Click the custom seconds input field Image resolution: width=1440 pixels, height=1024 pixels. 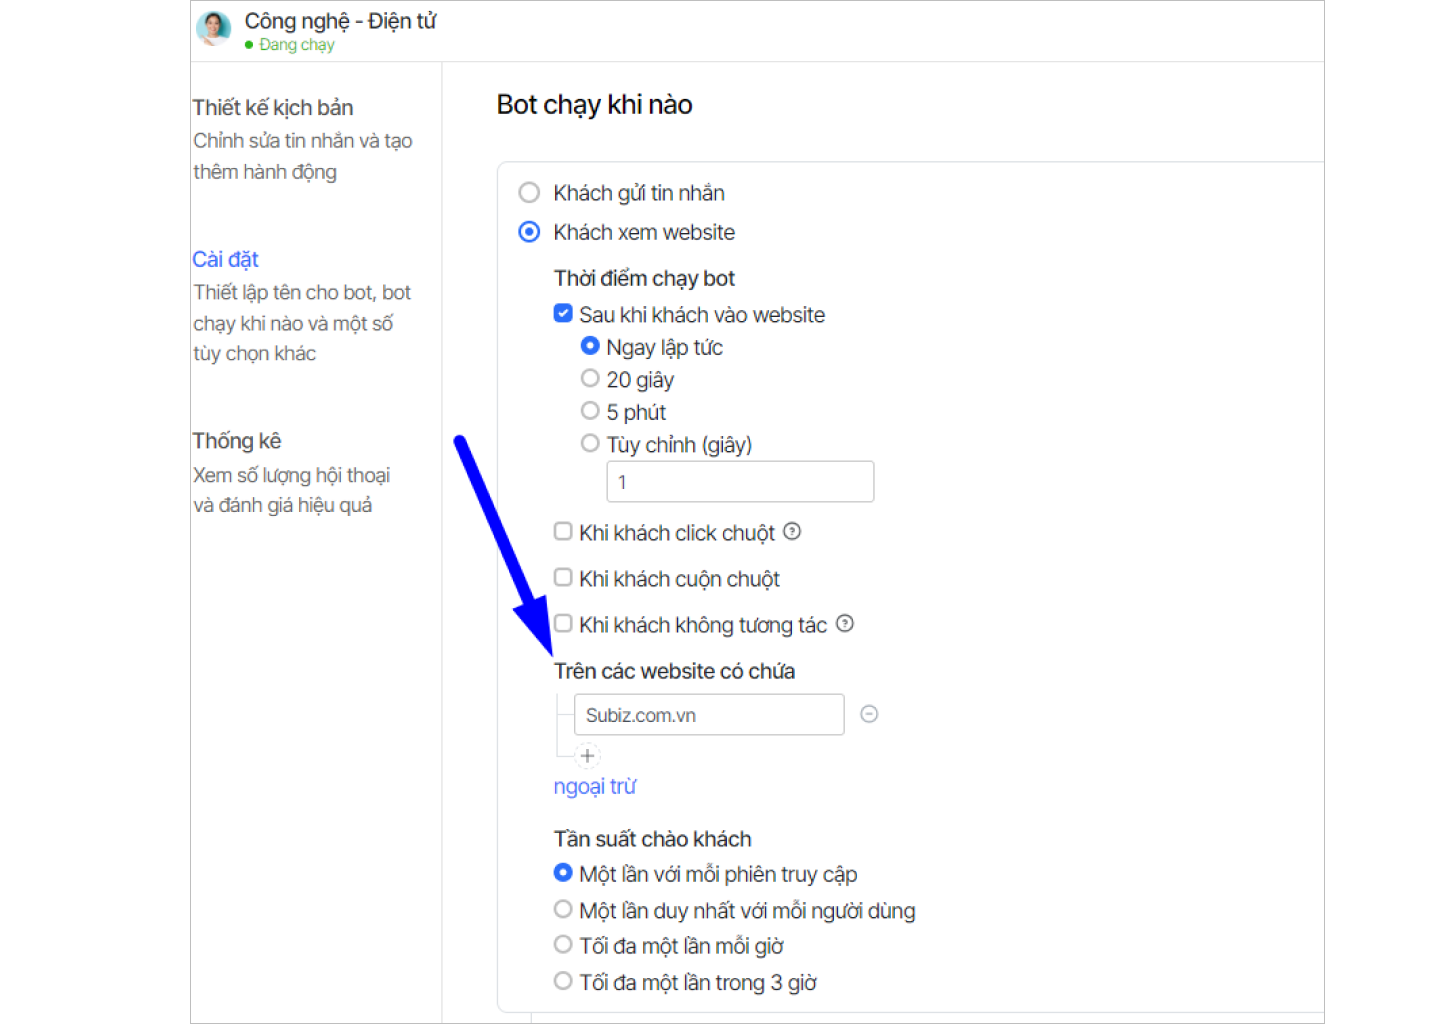pyautogui.click(x=740, y=482)
